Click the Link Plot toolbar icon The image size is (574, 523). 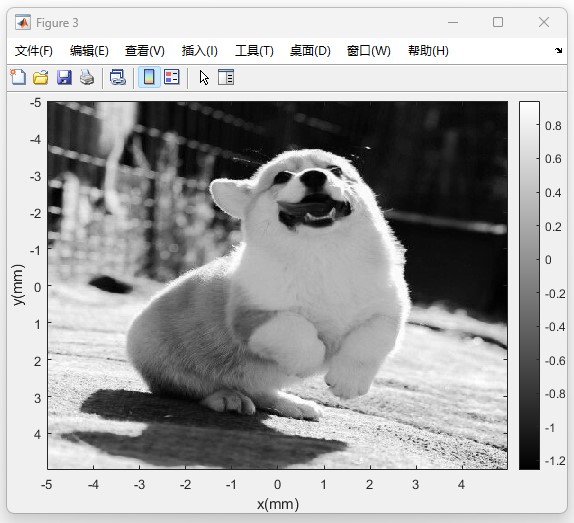click(x=118, y=77)
